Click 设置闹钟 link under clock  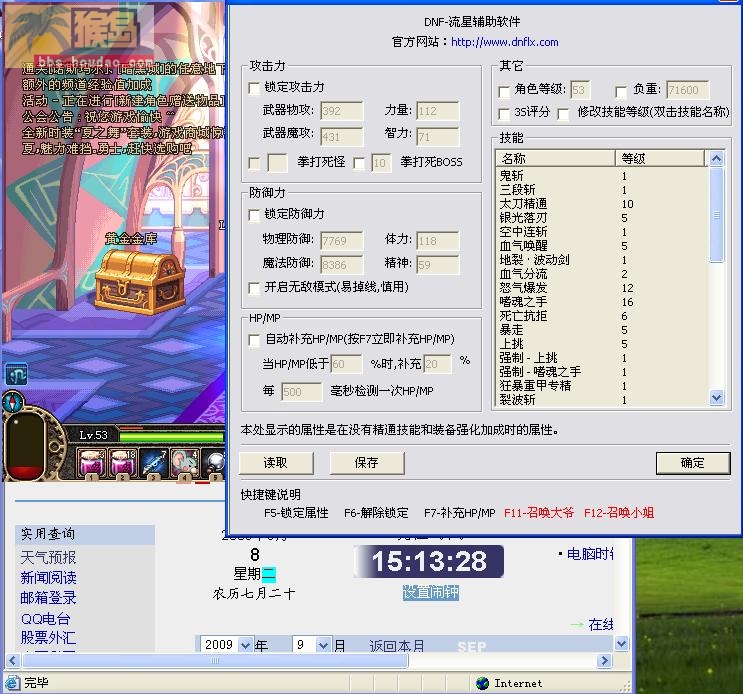[431, 592]
